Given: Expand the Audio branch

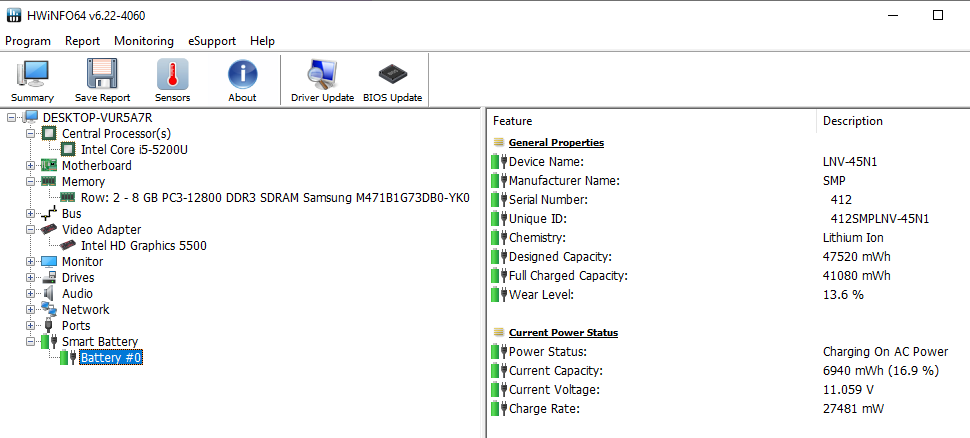Looking at the screenshot, I should (30, 294).
